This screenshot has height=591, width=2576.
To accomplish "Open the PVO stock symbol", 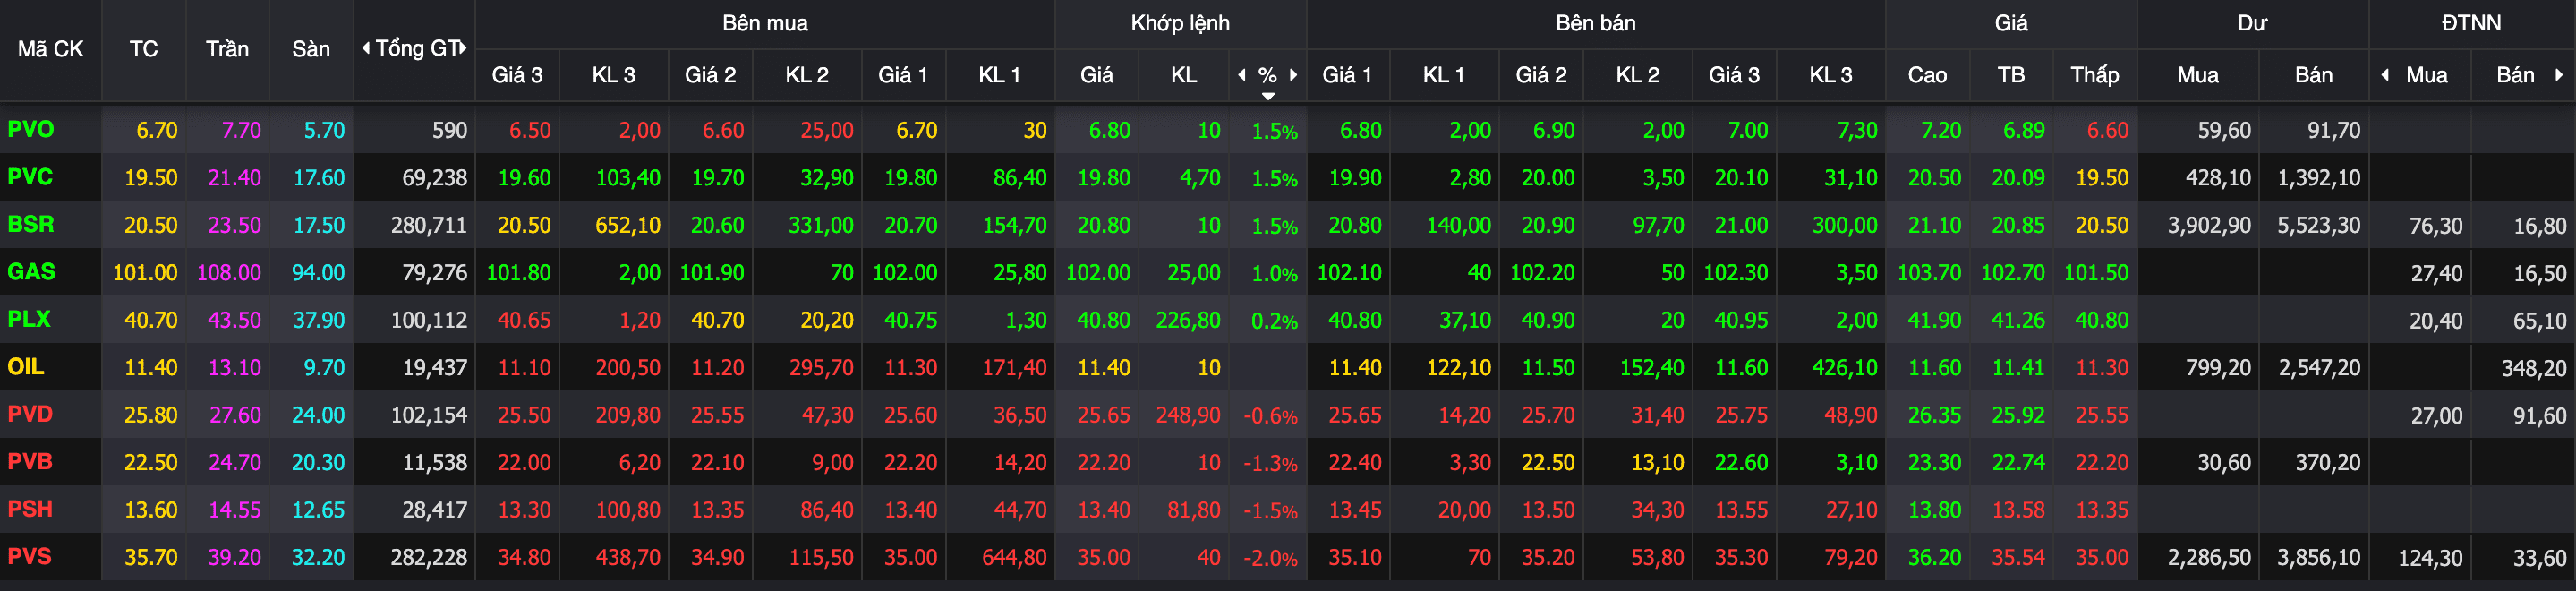I will point(31,129).
